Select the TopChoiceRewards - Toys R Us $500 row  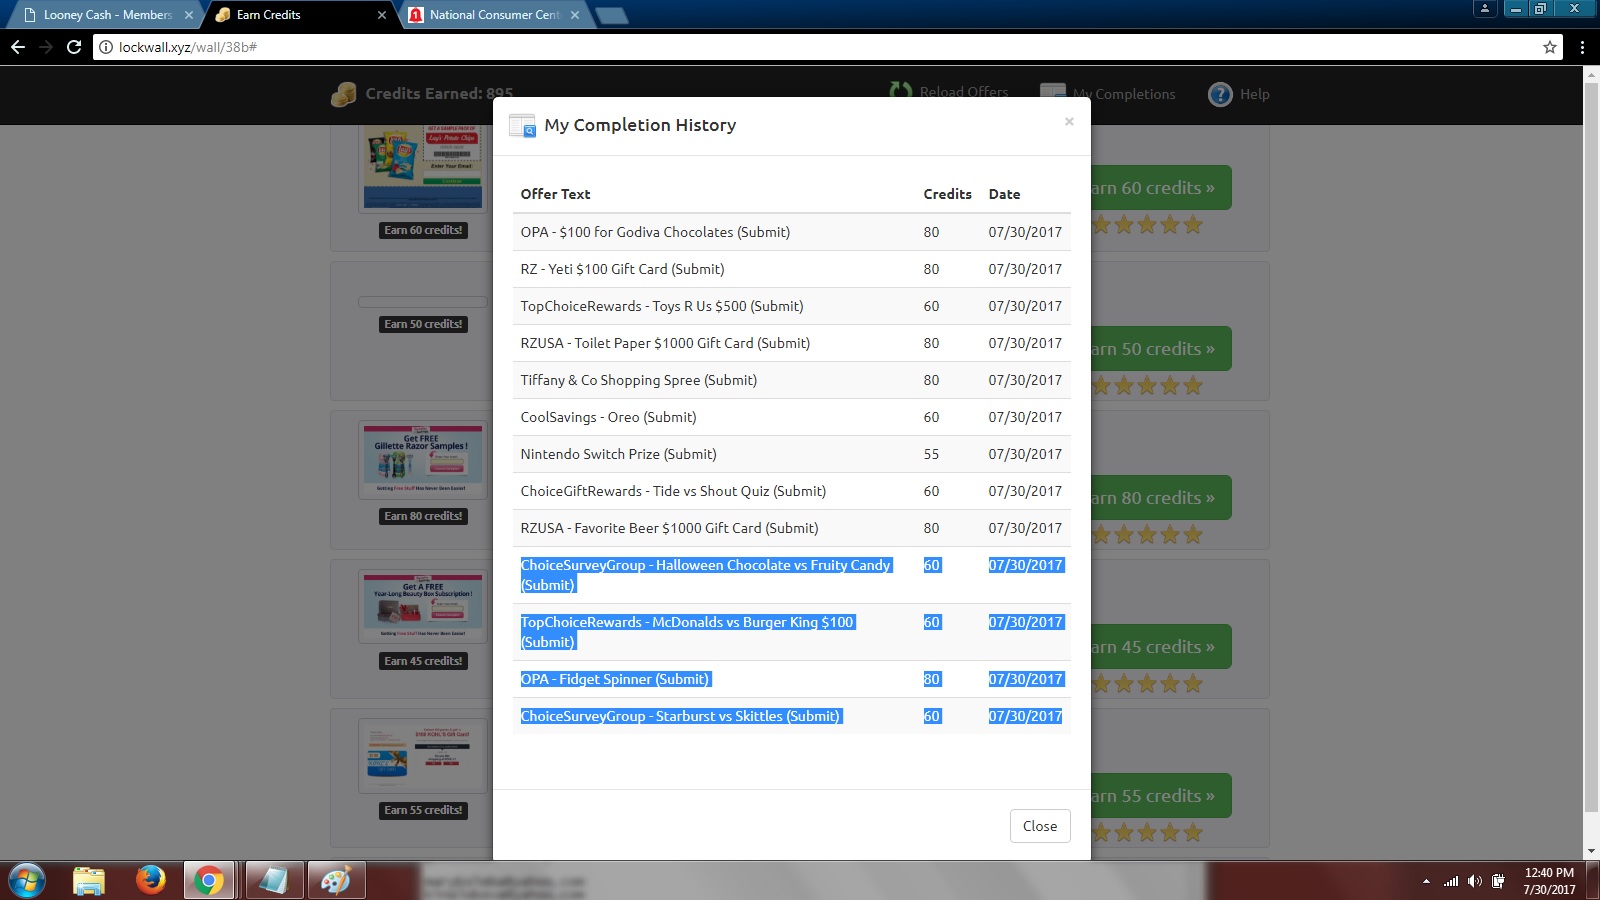(x=792, y=306)
